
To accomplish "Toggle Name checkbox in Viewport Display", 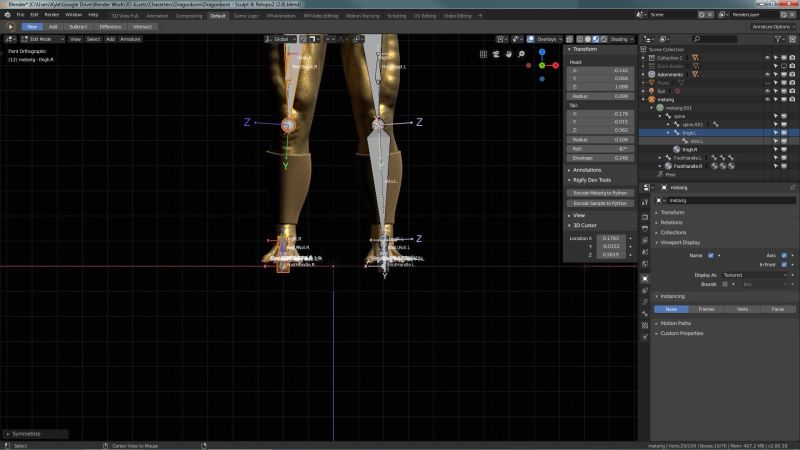I will [711, 256].
